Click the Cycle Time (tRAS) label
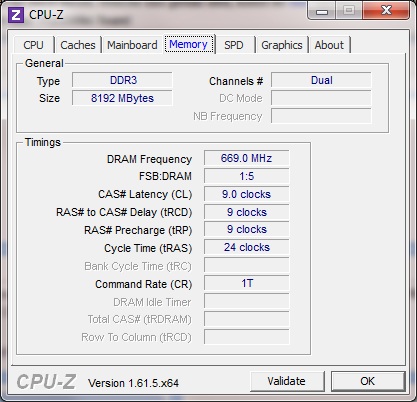This screenshot has width=417, height=402. pyautogui.click(x=148, y=248)
